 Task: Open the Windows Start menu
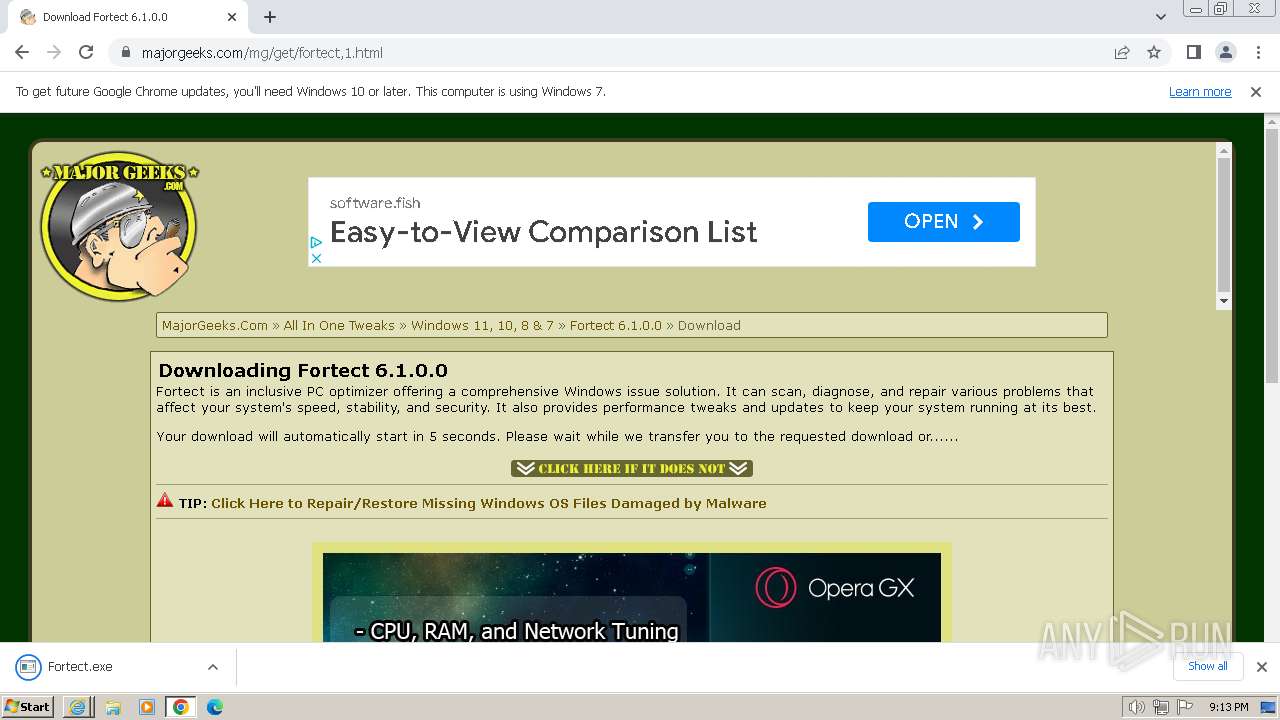coord(28,706)
